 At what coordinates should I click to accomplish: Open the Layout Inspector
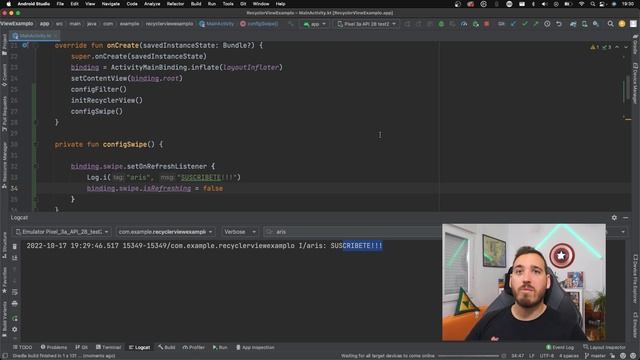[604, 347]
